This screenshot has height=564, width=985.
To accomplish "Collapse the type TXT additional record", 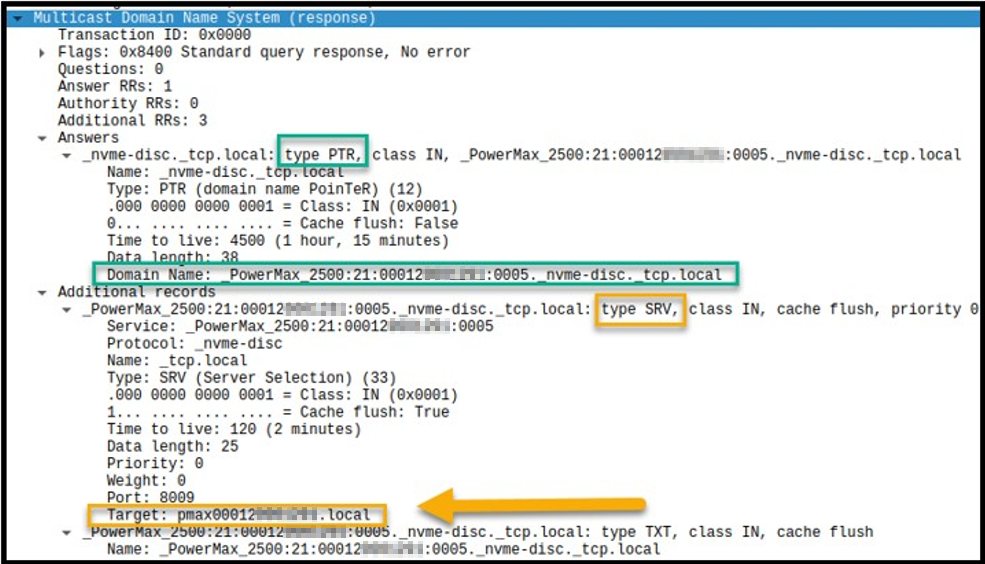I will pos(66,533).
